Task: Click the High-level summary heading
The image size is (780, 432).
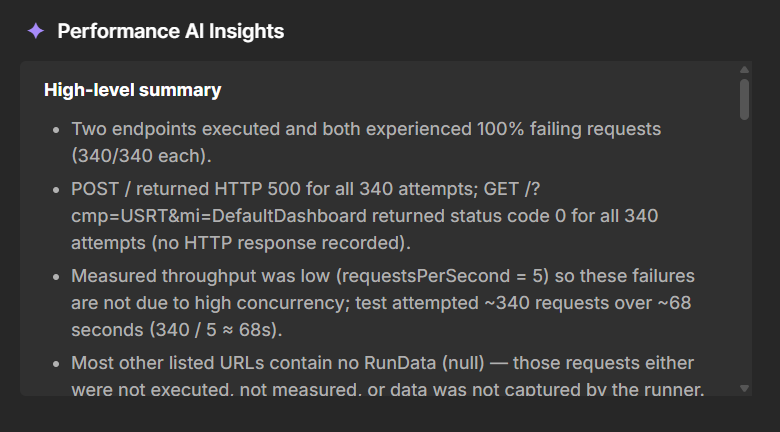Action: pos(132,90)
